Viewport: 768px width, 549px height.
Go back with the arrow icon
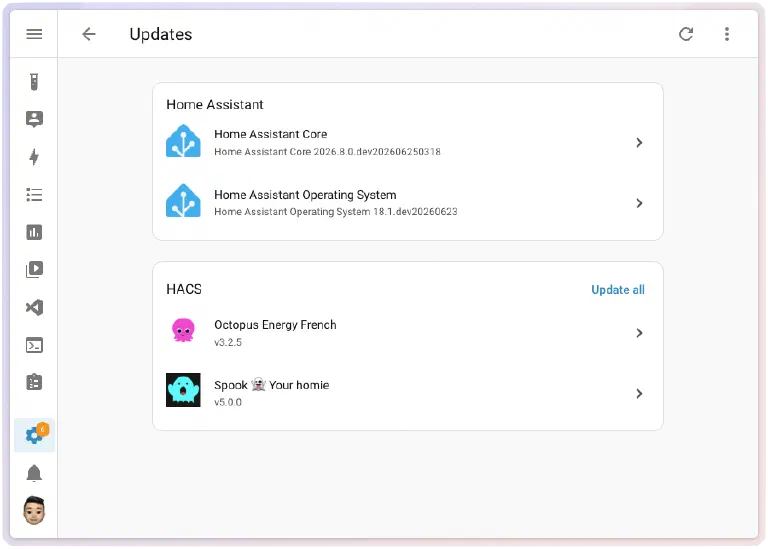pyautogui.click(x=89, y=34)
